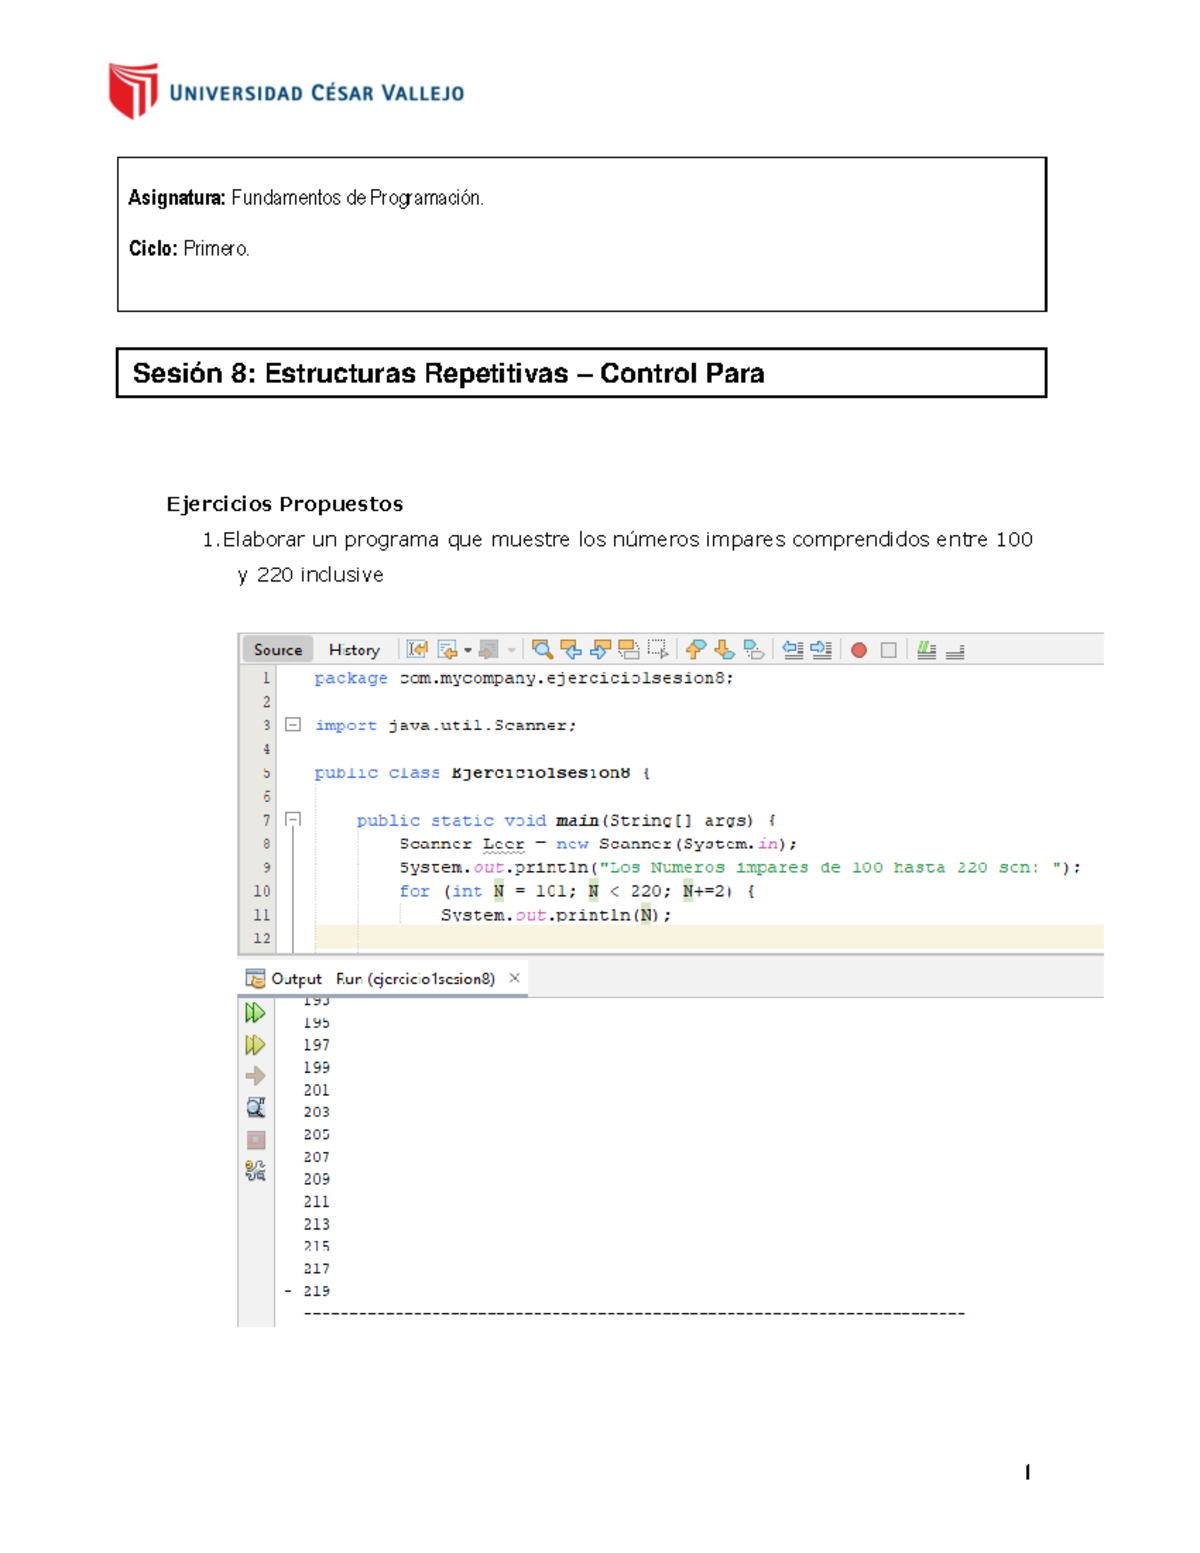The image size is (1200, 1553).
Task: Click the Find Previous Occurrence arrow icon
Action: click(571, 650)
